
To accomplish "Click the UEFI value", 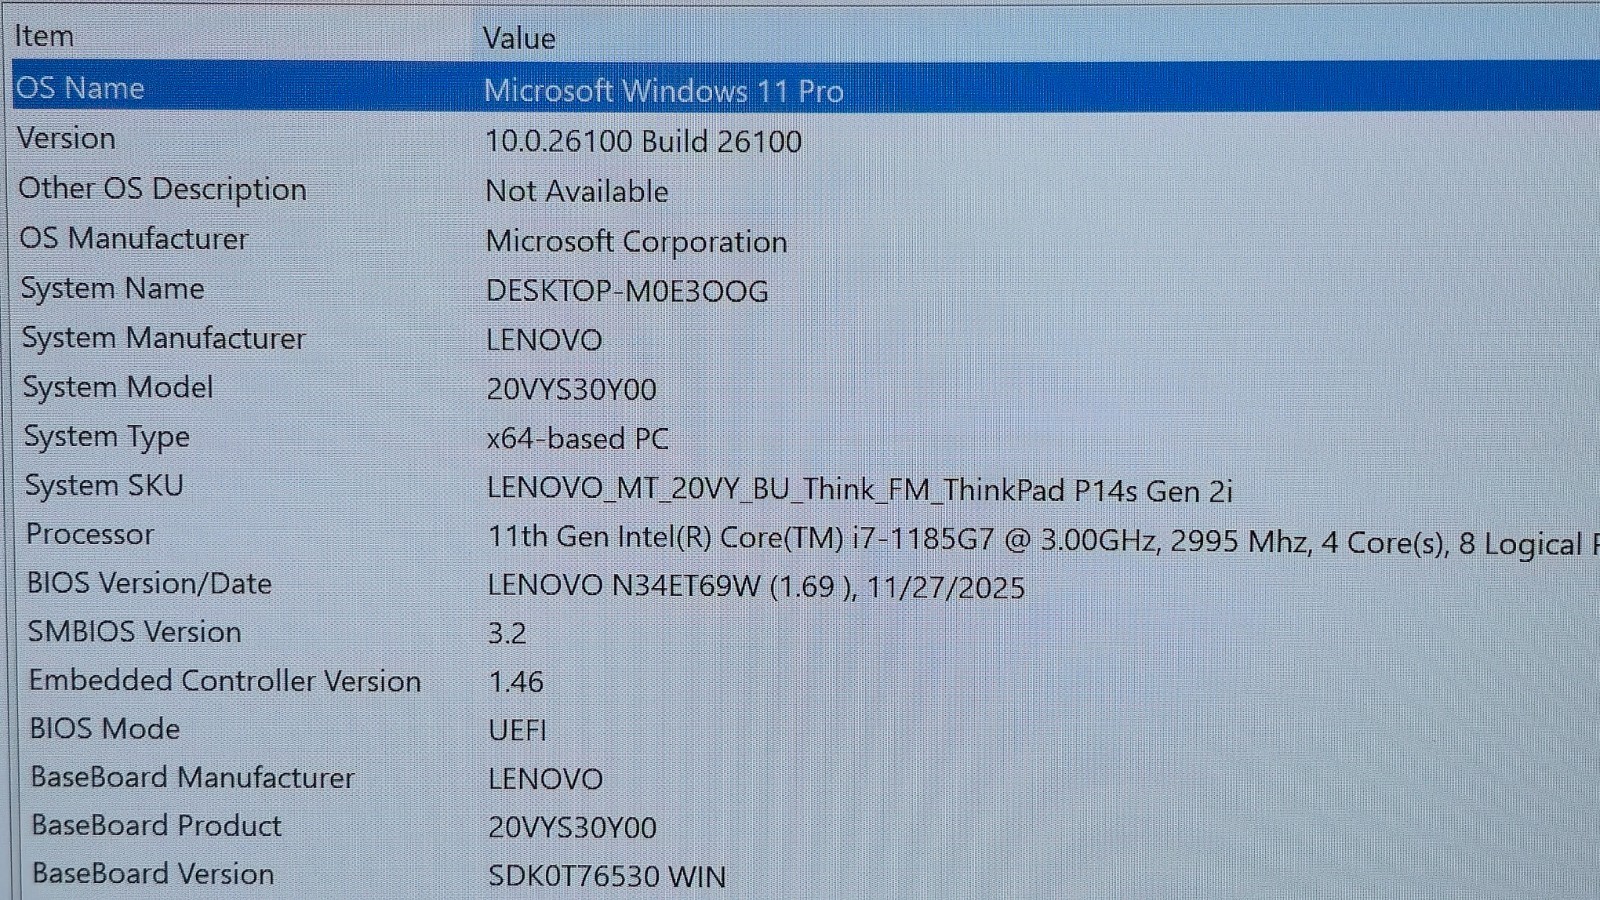I will coord(517,730).
